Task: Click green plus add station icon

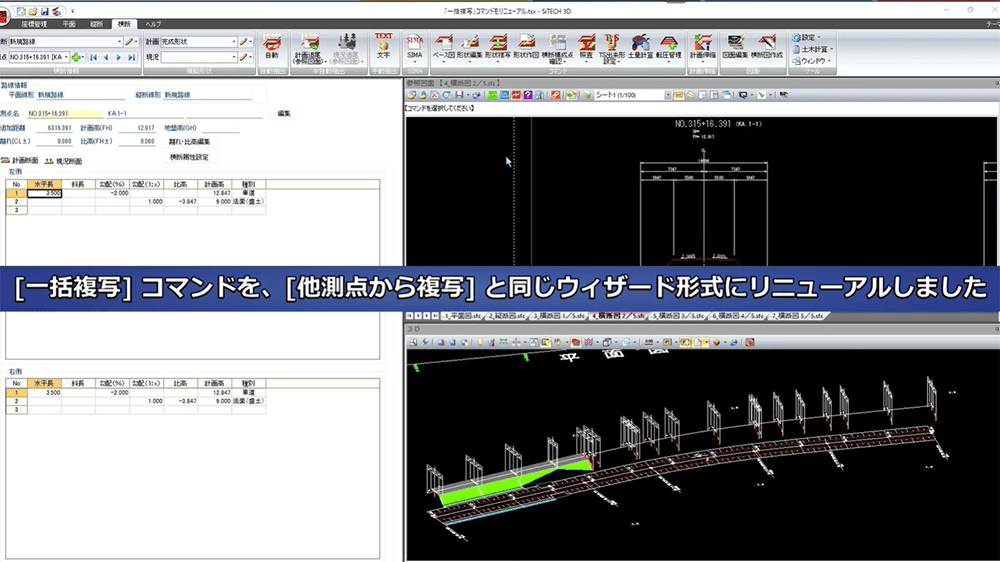Action: pyautogui.click(x=76, y=57)
